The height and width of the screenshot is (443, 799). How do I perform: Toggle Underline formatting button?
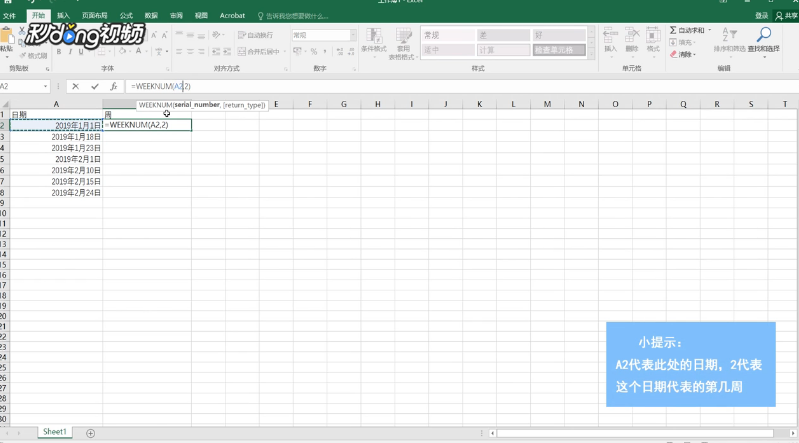[x=81, y=52]
